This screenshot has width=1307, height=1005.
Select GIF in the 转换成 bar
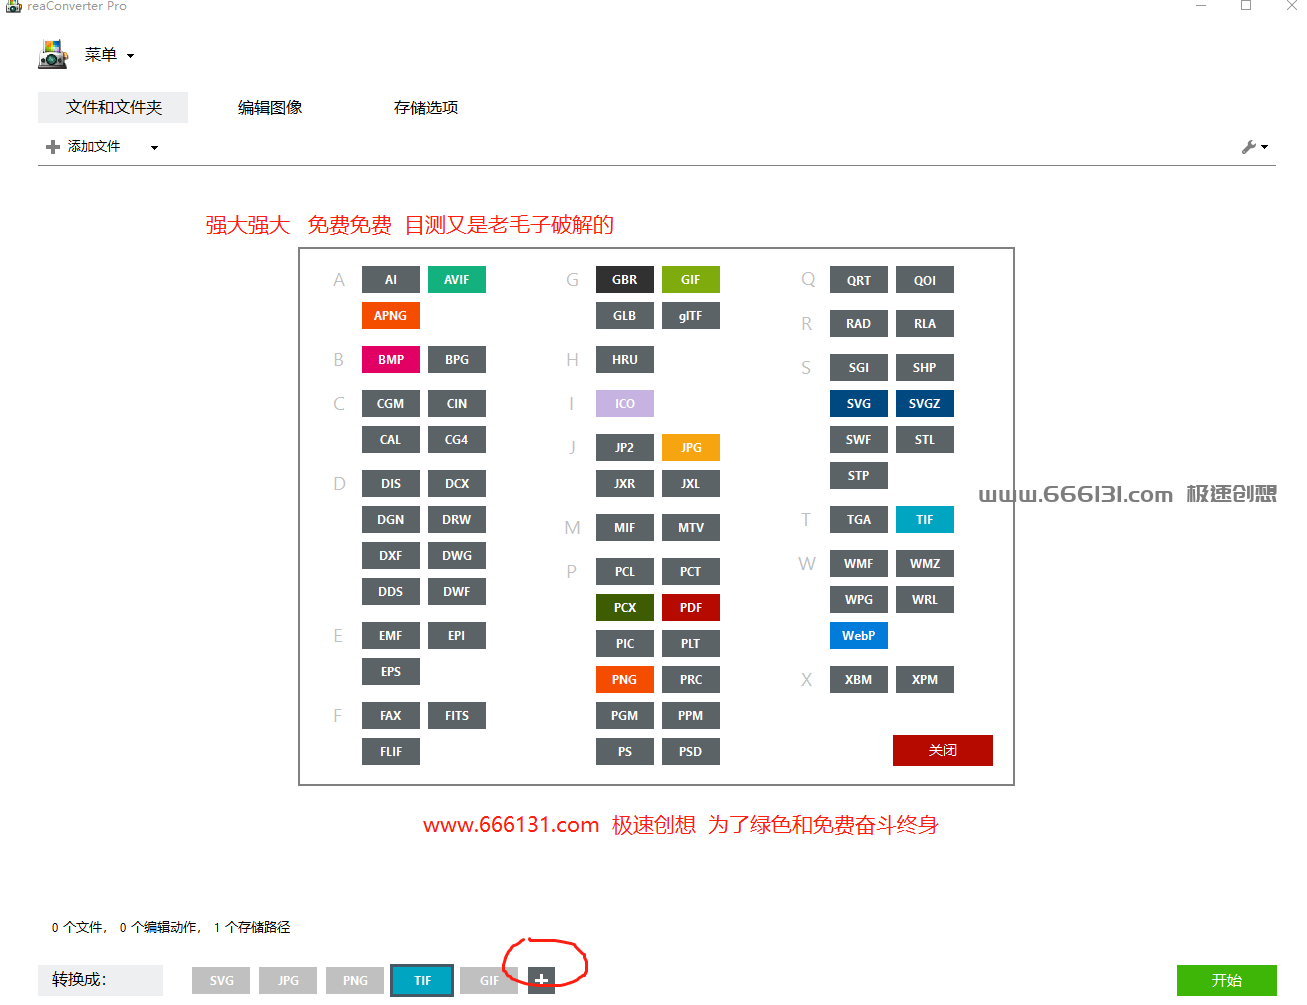pos(489,980)
